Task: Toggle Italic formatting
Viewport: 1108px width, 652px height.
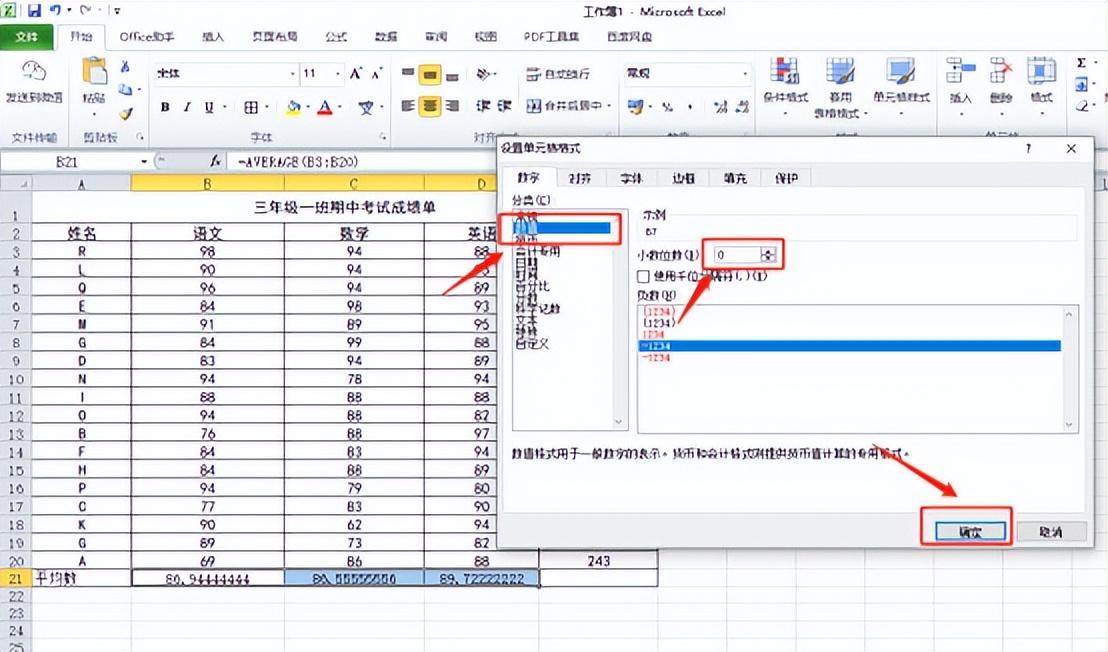Action: 187,107
